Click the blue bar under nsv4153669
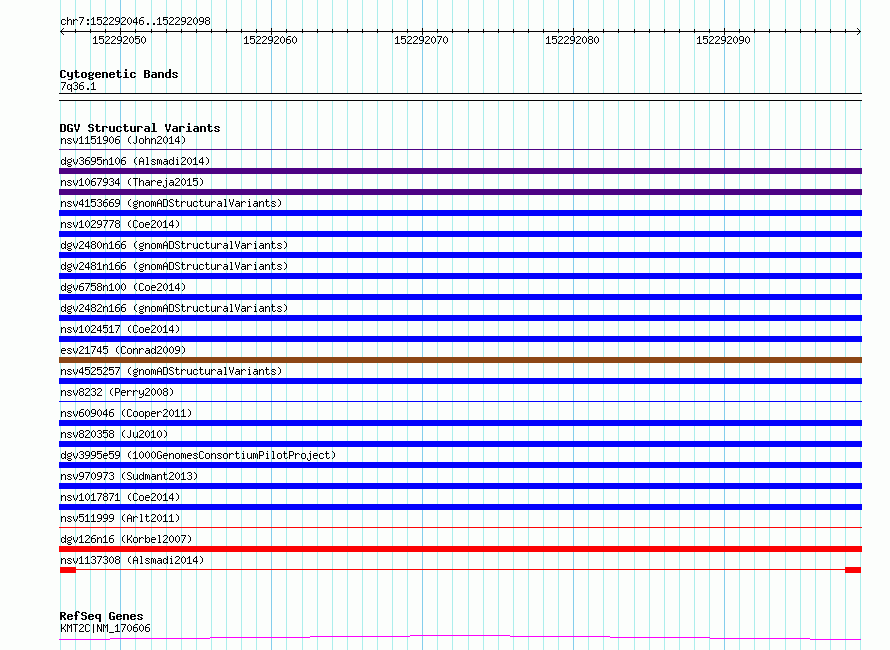Screen dimensions: 890x650 pos(460,213)
